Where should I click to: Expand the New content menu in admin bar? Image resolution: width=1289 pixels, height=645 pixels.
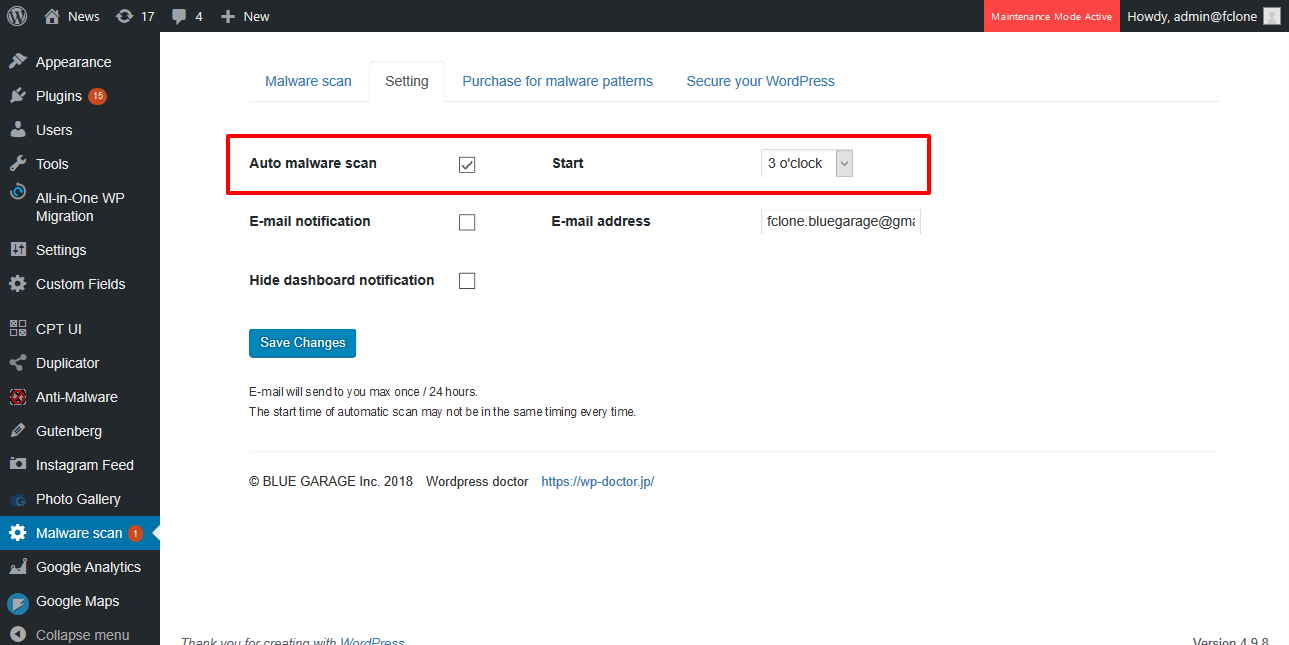click(x=245, y=16)
